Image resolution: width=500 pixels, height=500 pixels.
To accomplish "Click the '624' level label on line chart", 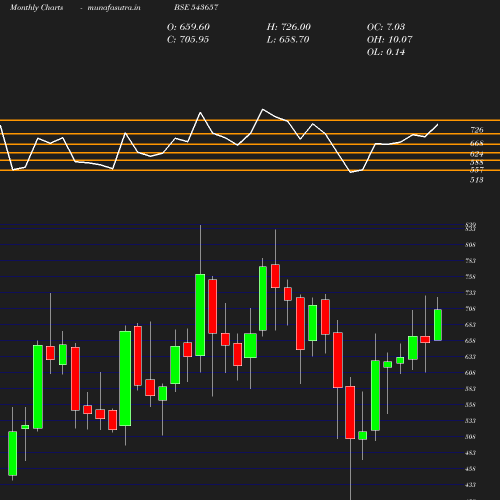I will (477, 154).
